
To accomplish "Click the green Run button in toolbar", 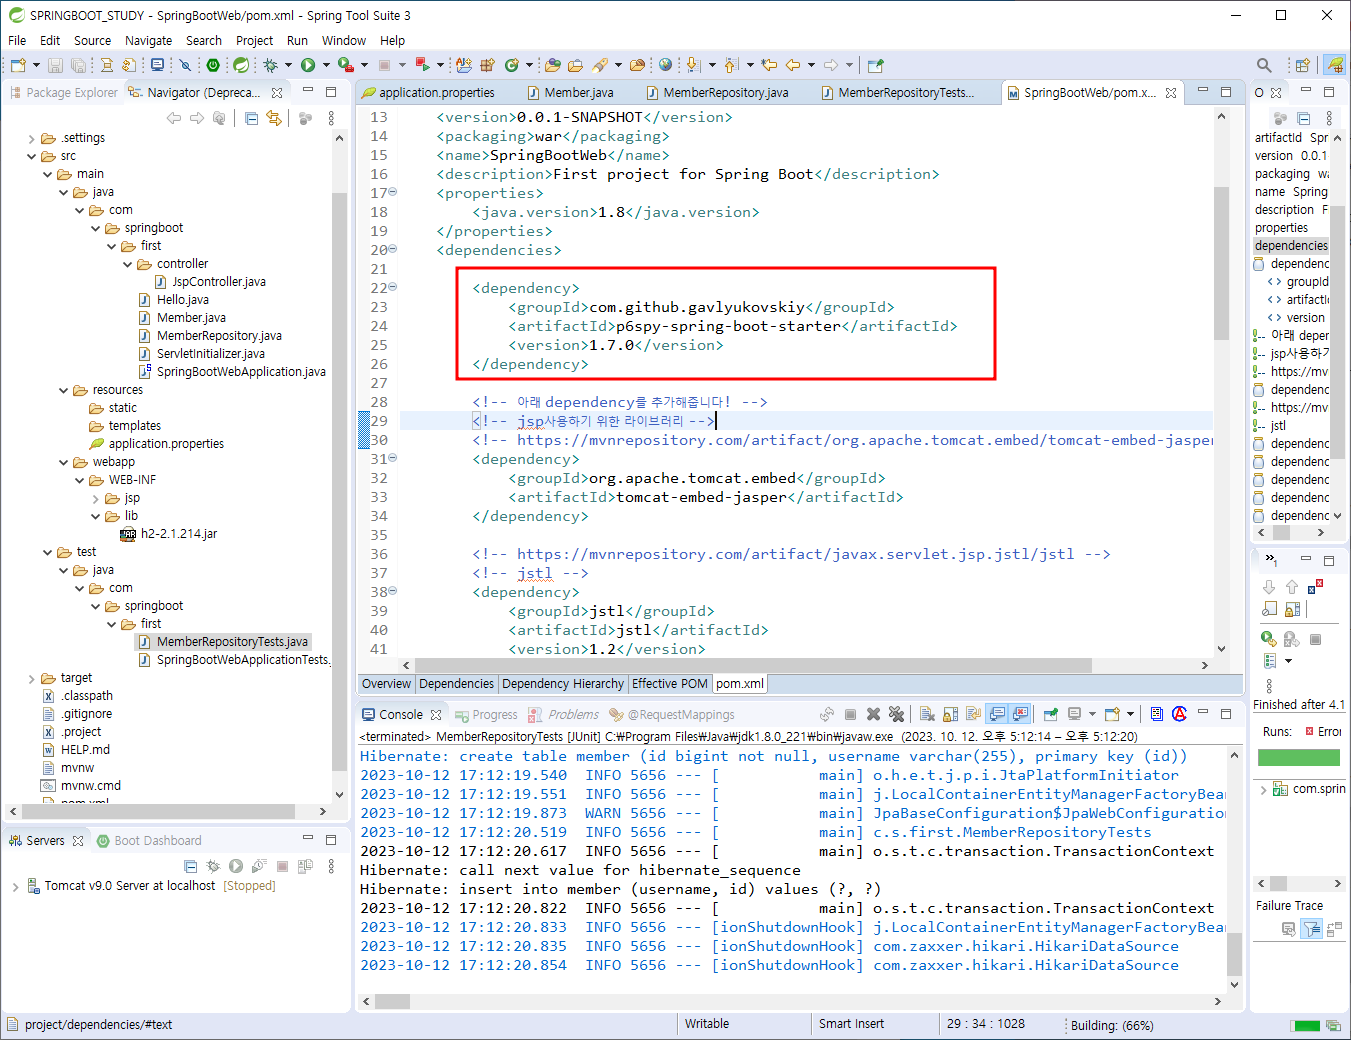I will click(308, 65).
